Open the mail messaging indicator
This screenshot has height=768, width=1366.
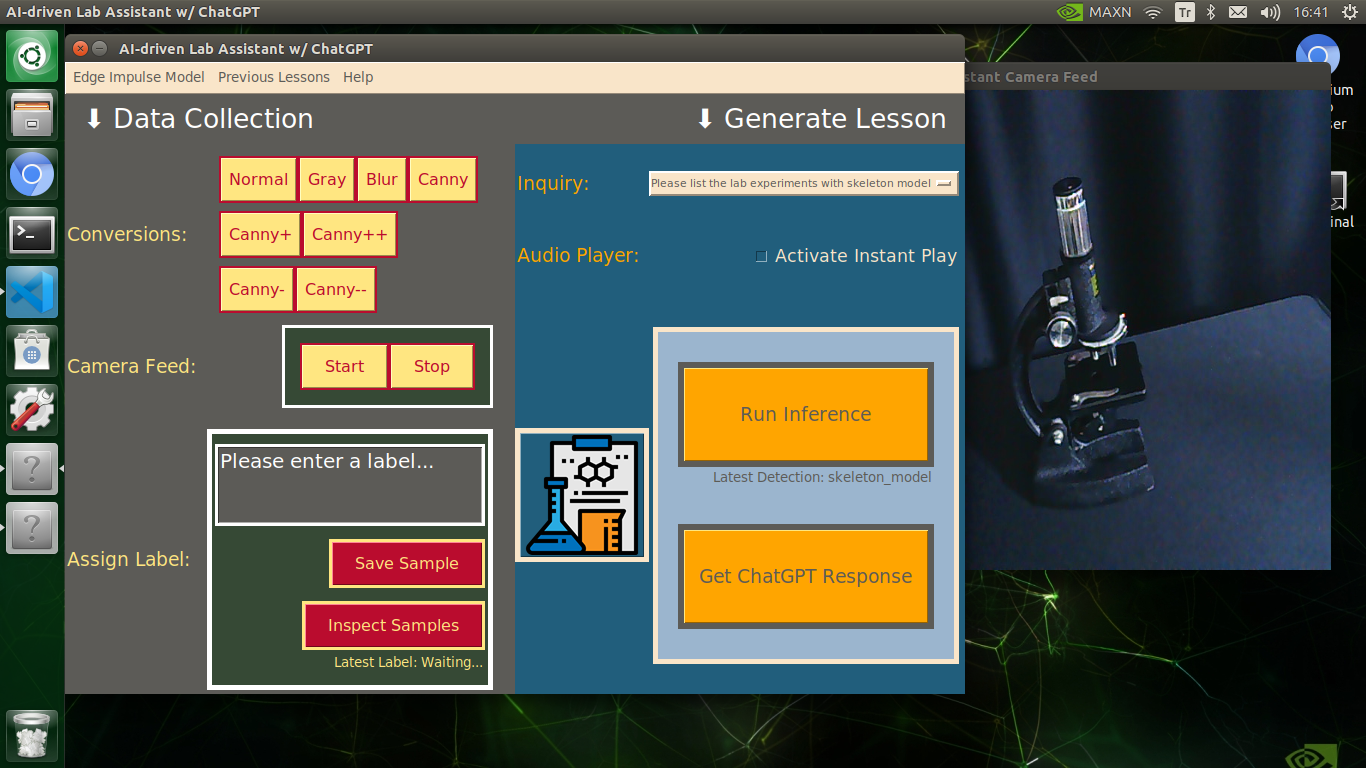[1238, 12]
